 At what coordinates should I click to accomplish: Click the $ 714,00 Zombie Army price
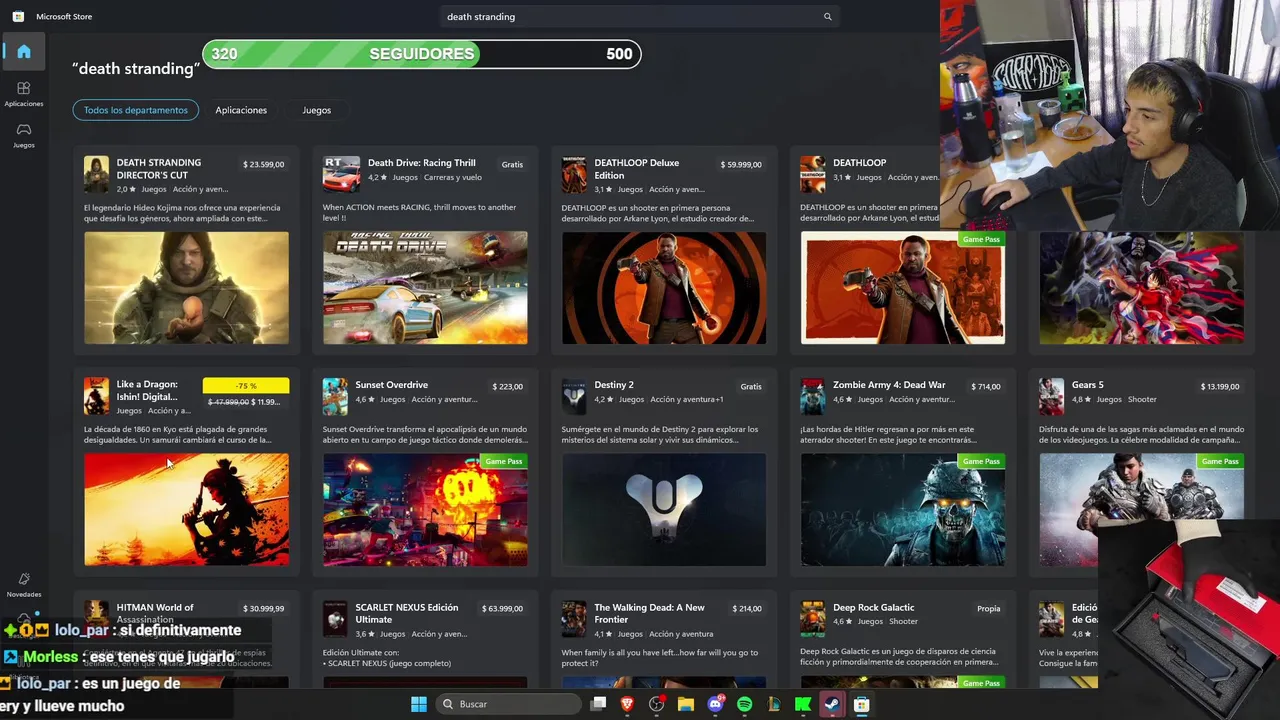(x=986, y=386)
